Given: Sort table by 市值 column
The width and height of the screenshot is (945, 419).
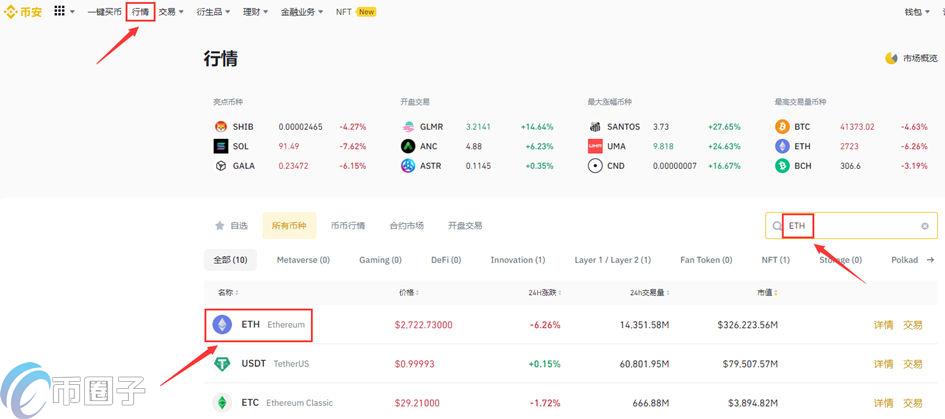Looking at the screenshot, I should point(767,292).
